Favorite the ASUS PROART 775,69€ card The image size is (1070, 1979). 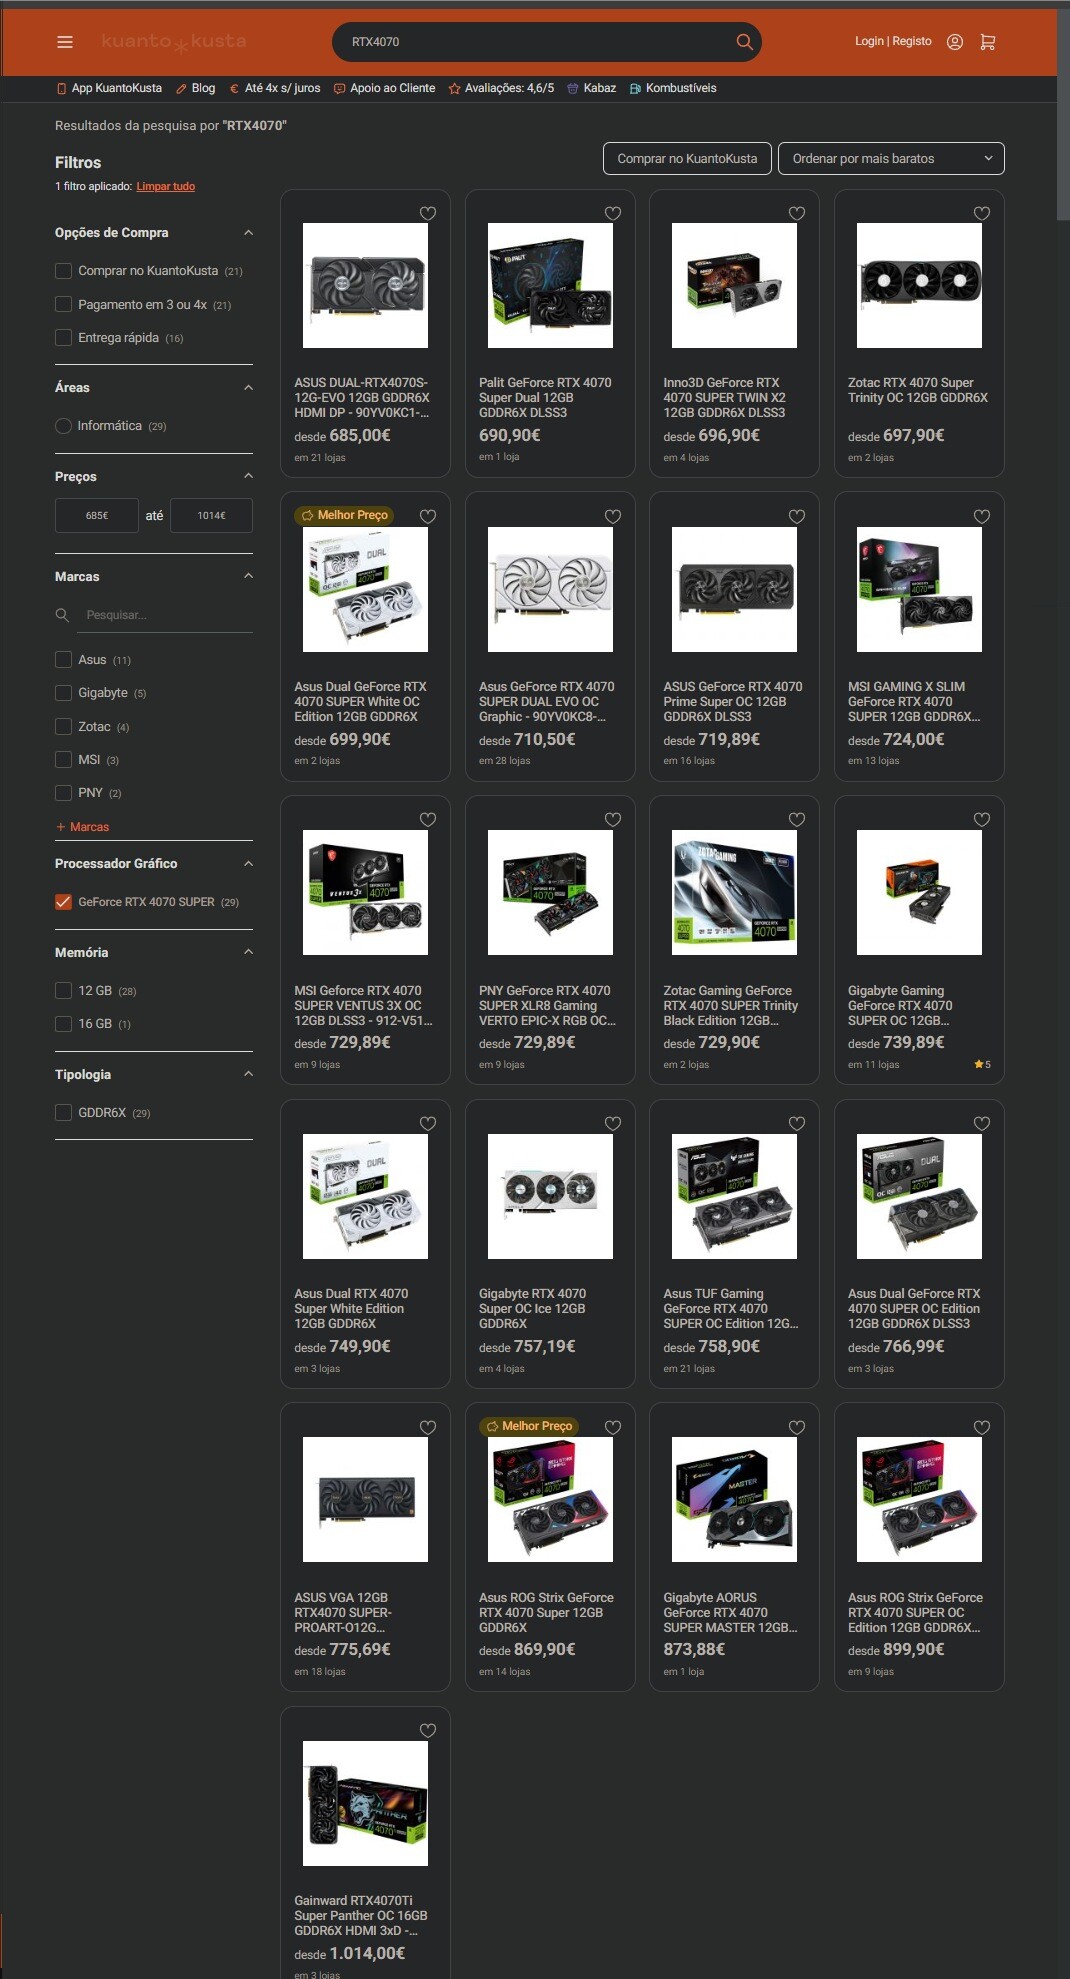point(428,1428)
